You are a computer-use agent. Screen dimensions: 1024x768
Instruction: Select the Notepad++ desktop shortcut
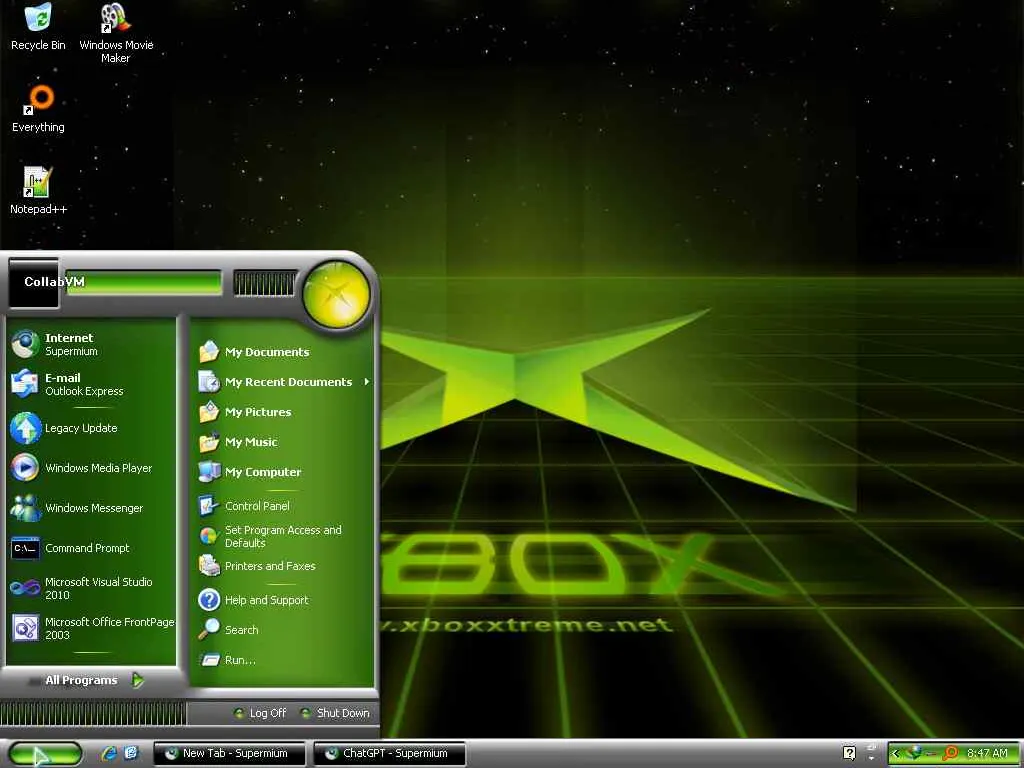click(x=38, y=191)
